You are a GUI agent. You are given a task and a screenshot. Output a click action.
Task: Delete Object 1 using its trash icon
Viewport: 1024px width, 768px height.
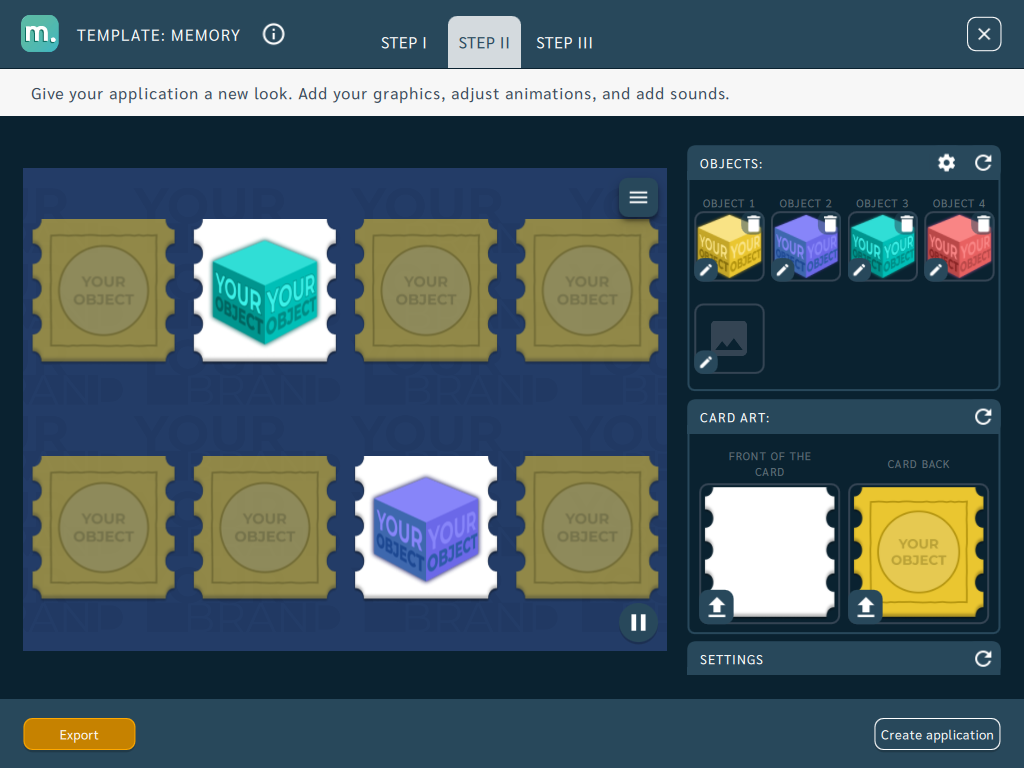(754, 224)
